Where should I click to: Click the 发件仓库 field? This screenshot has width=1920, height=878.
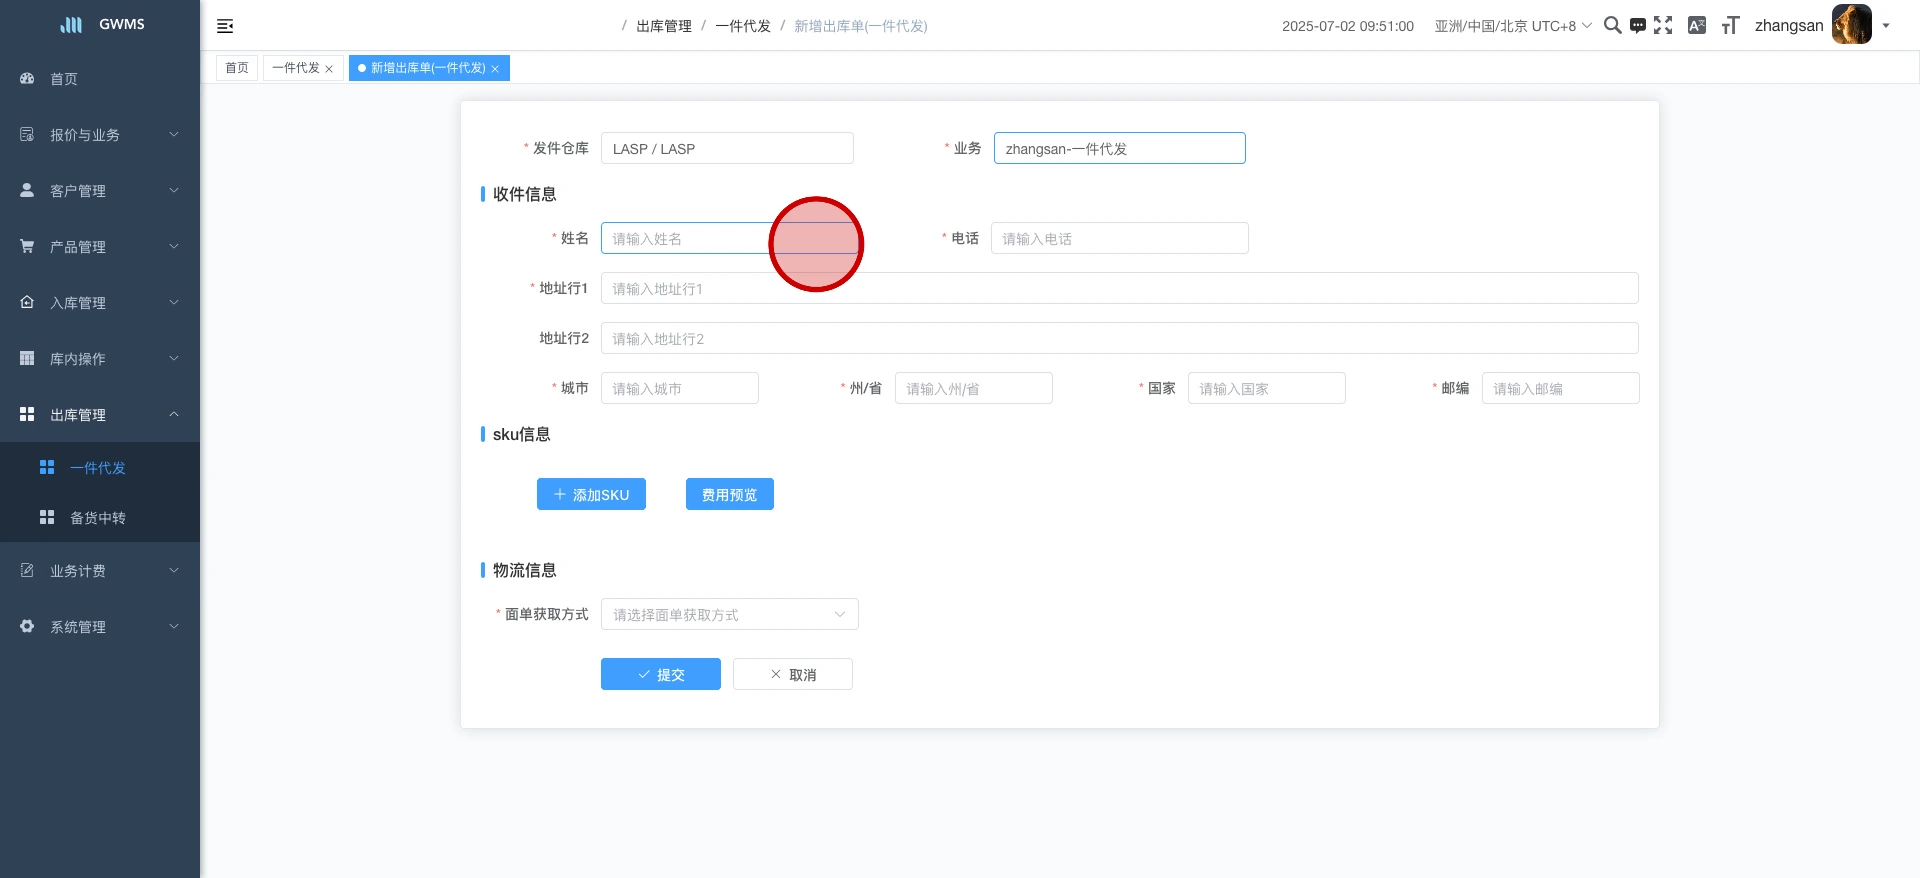tap(727, 148)
